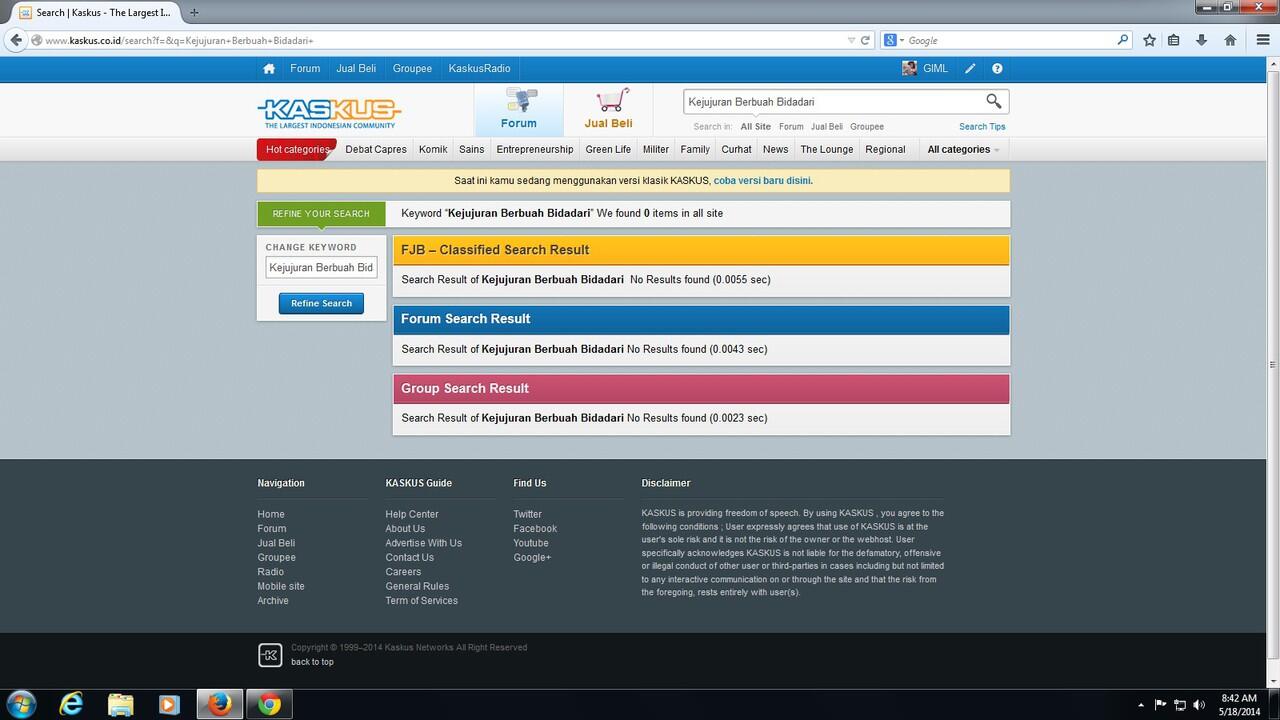The width and height of the screenshot is (1280, 720).
Task: Open the Twitter footer link
Action: click(527, 514)
